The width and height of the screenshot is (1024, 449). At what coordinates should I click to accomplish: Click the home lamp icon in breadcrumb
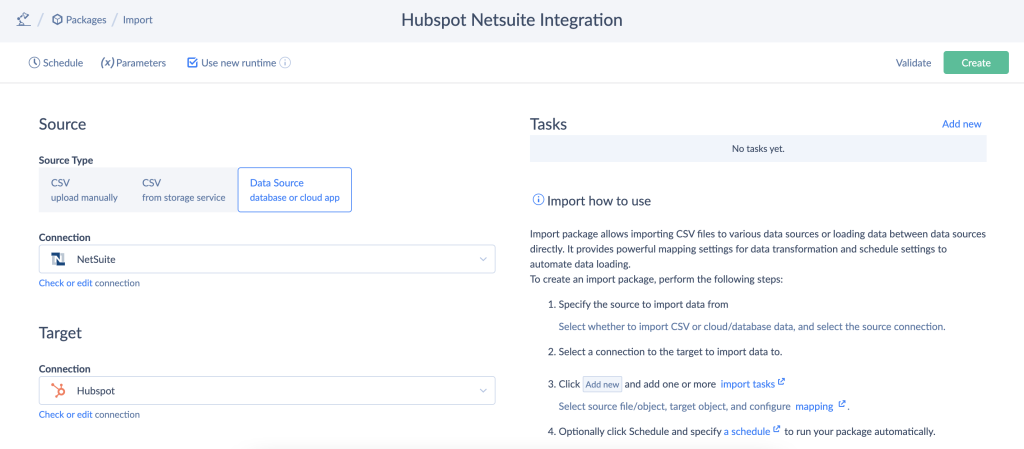pos(24,20)
